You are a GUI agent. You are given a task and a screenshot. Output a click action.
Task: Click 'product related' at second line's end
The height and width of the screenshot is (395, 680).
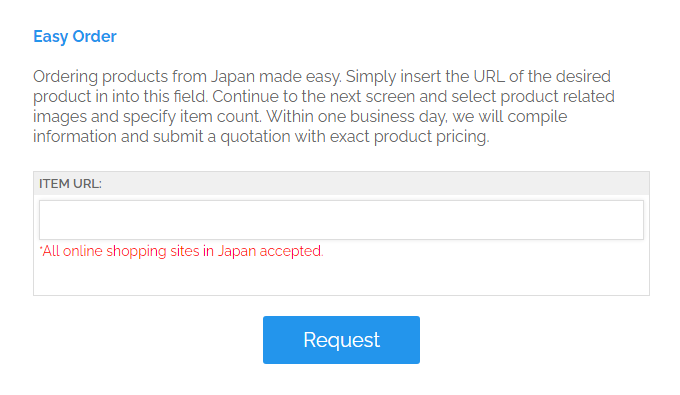pos(557,96)
